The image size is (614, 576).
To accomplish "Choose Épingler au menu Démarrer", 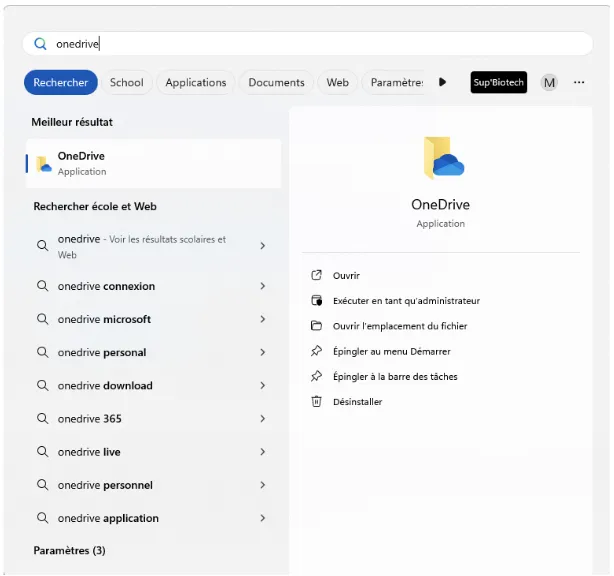I will (x=392, y=351).
